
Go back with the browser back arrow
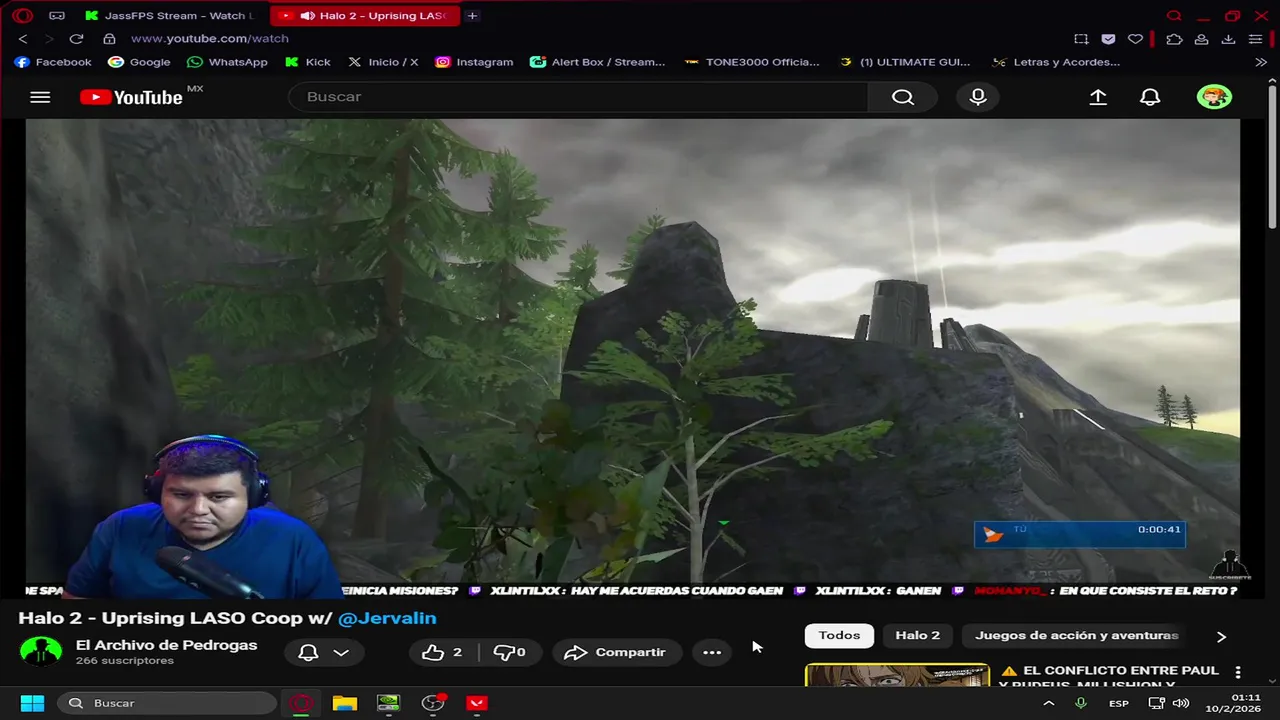[23, 38]
